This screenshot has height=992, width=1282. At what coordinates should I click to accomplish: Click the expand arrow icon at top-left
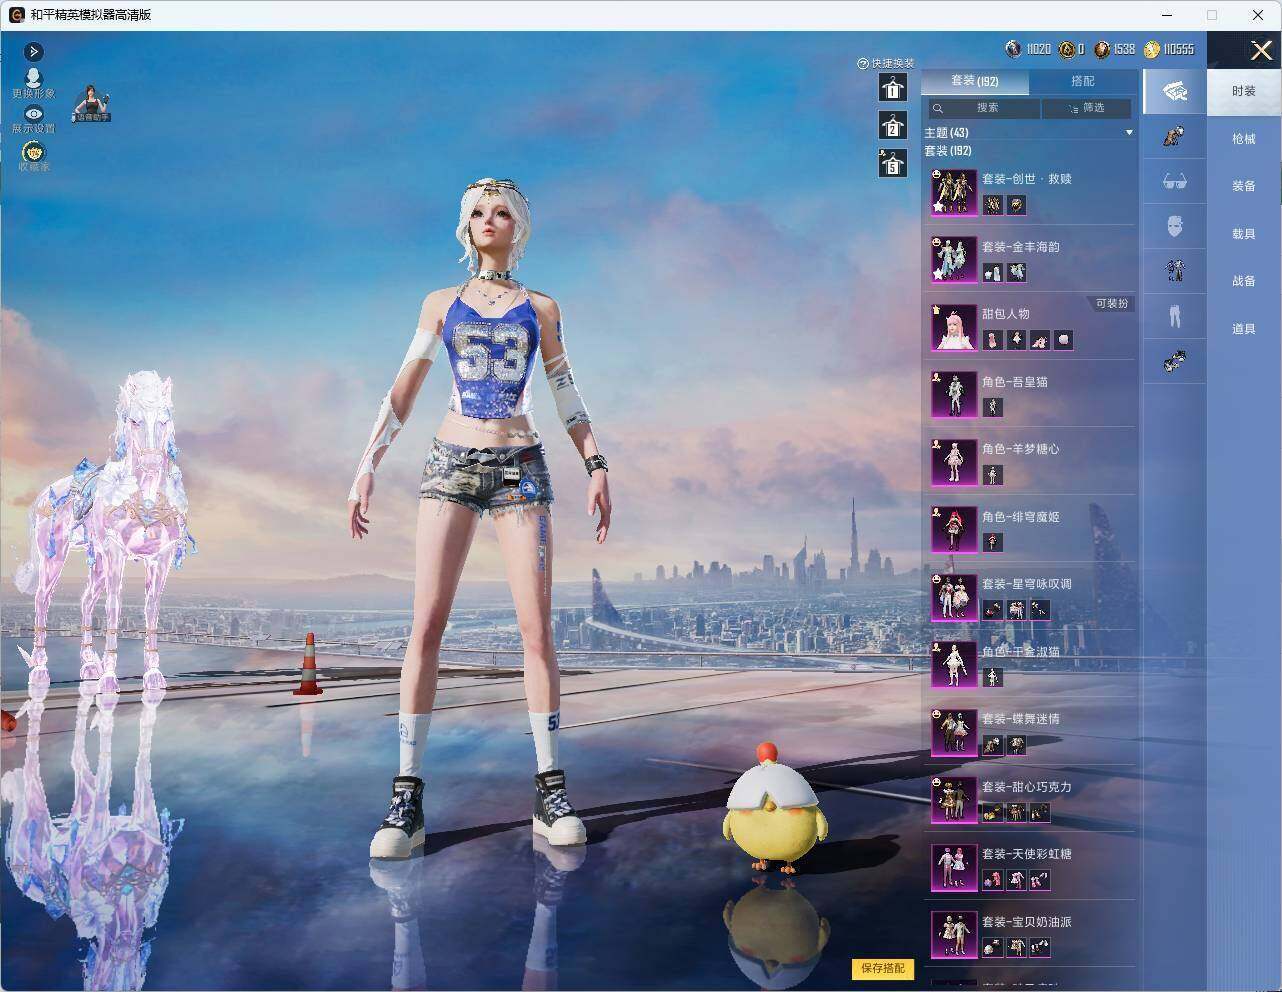33,52
